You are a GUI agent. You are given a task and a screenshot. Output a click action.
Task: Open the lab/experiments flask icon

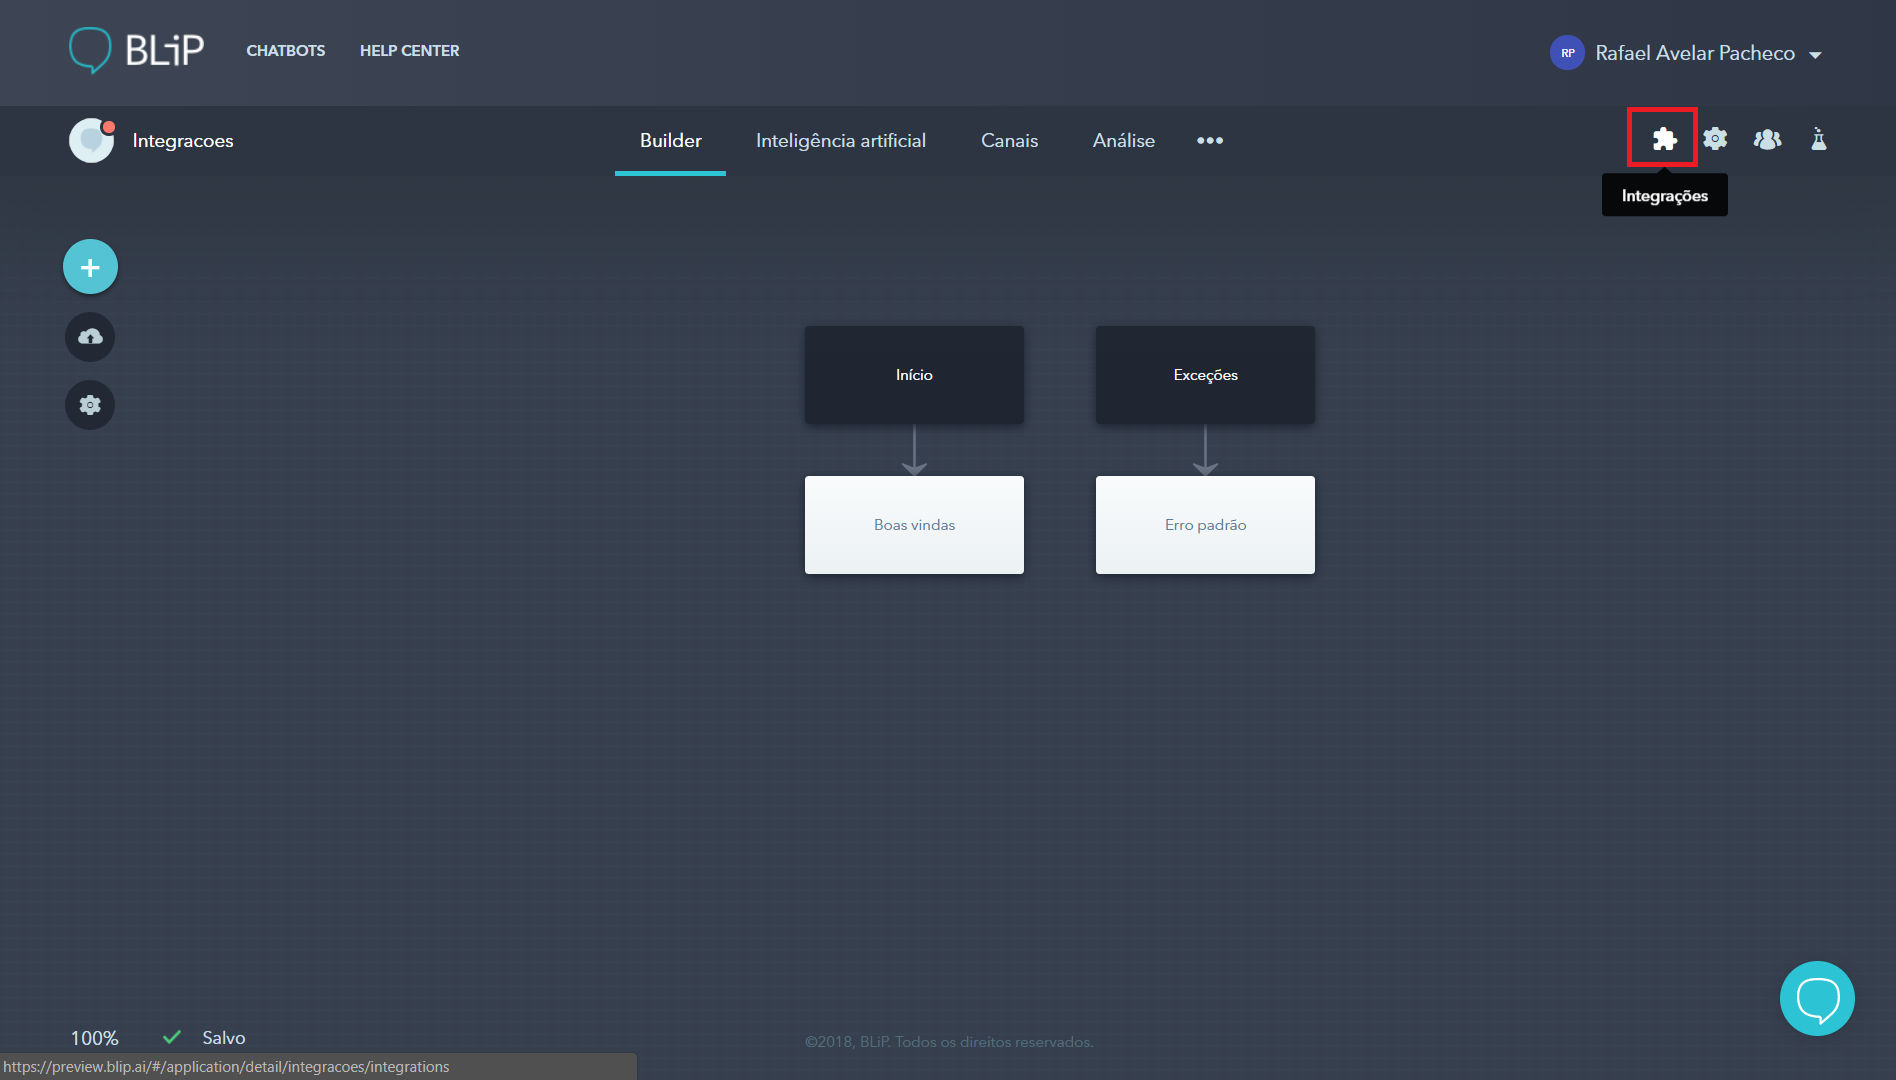[1818, 139]
